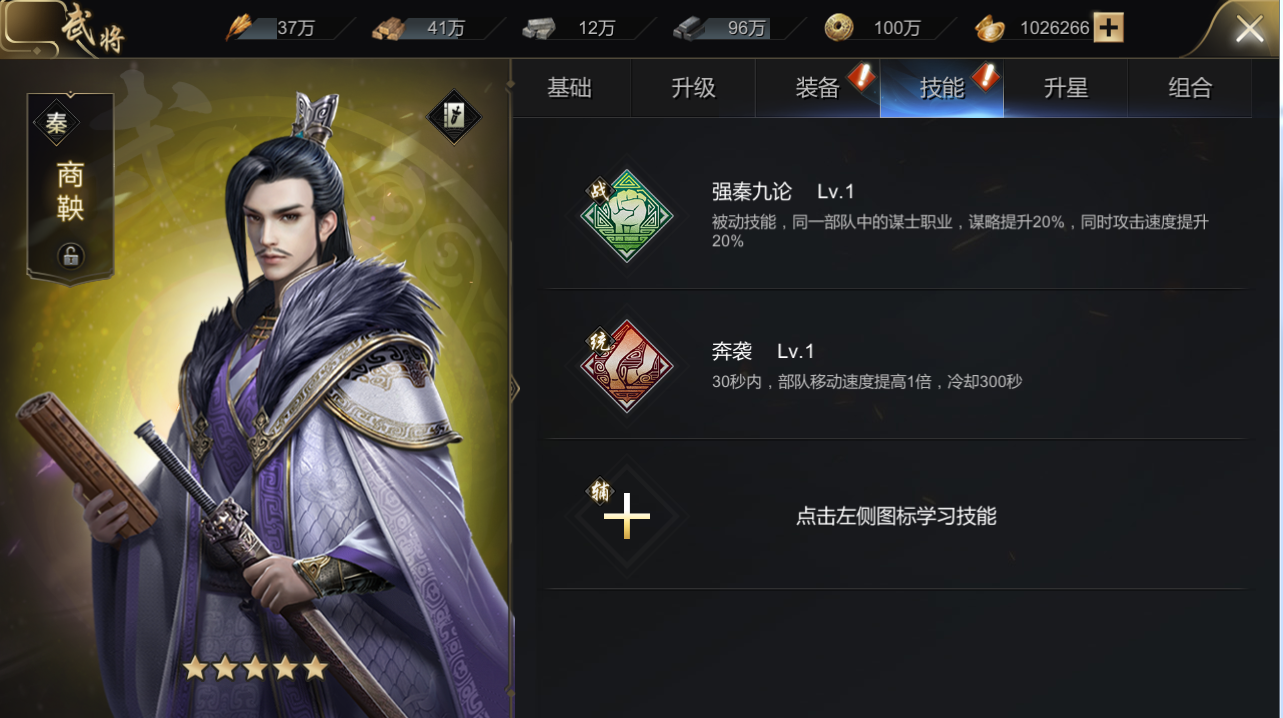Switch to the 基础 tab
Screen dimensions: 1283x718
pyautogui.click(x=570, y=88)
